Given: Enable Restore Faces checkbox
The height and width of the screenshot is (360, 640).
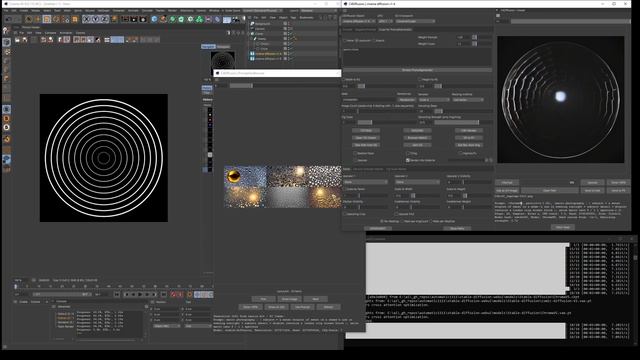Looking at the screenshot, I should [355, 153].
